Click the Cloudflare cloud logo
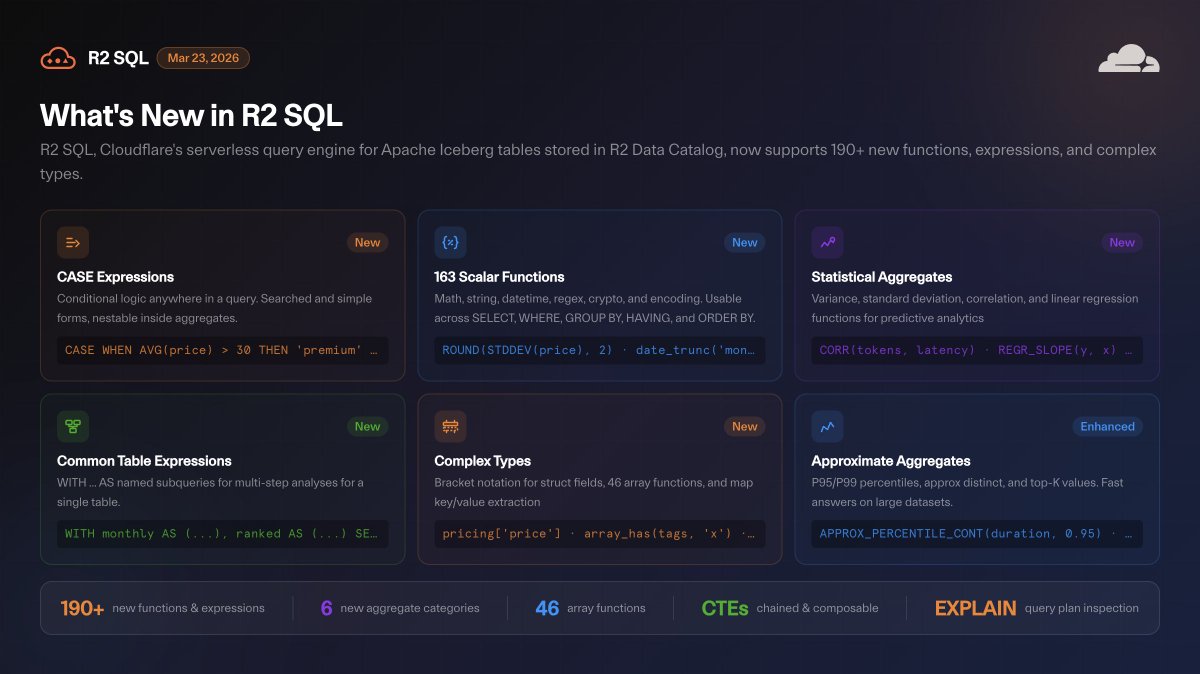This screenshot has width=1200, height=674. tap(1129, 58)
